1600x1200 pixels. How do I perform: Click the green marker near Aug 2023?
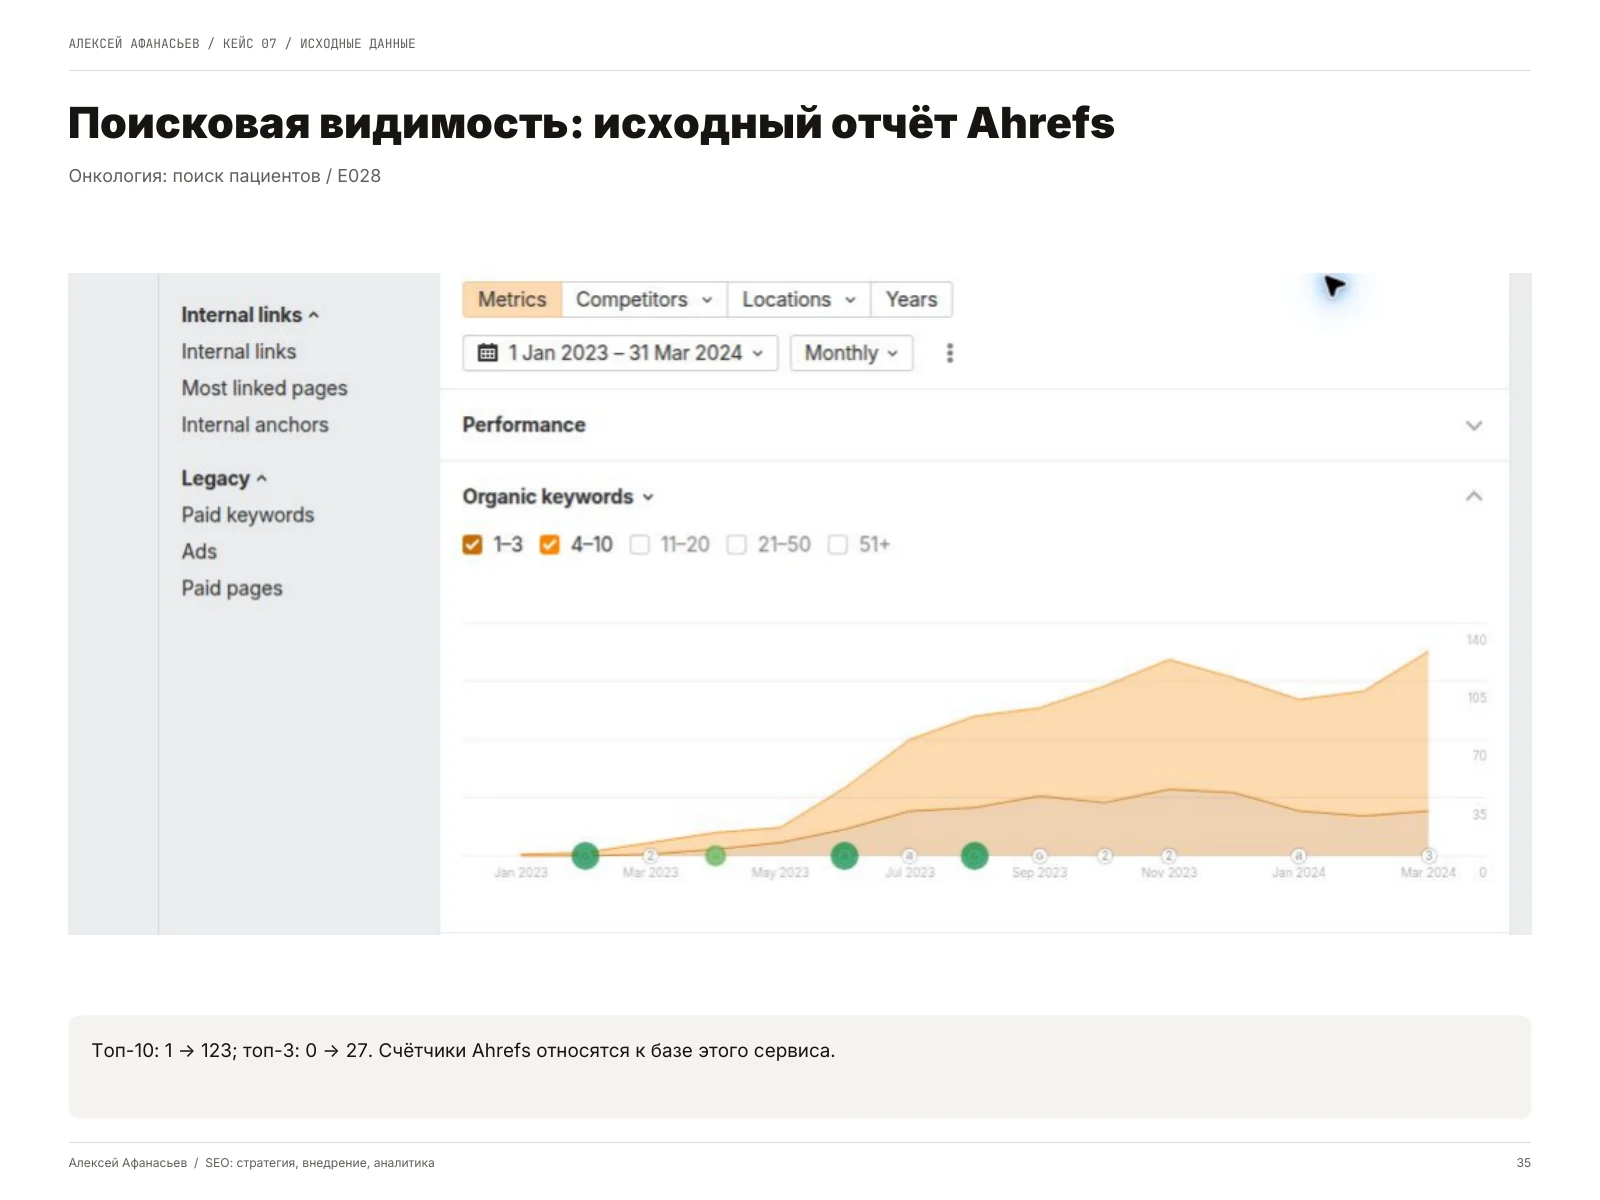tap(975, 856)
